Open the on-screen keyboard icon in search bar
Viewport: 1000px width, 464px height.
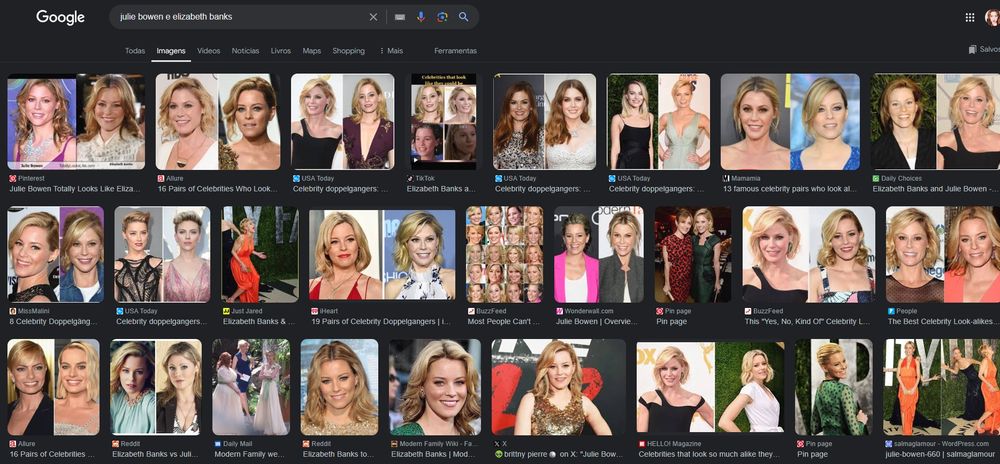[400, 17]
